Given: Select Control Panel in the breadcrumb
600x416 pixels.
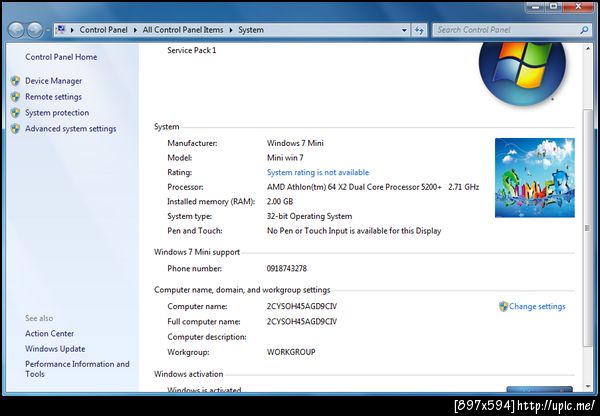Looking at the screenshot, I should (x=103, y=30).
